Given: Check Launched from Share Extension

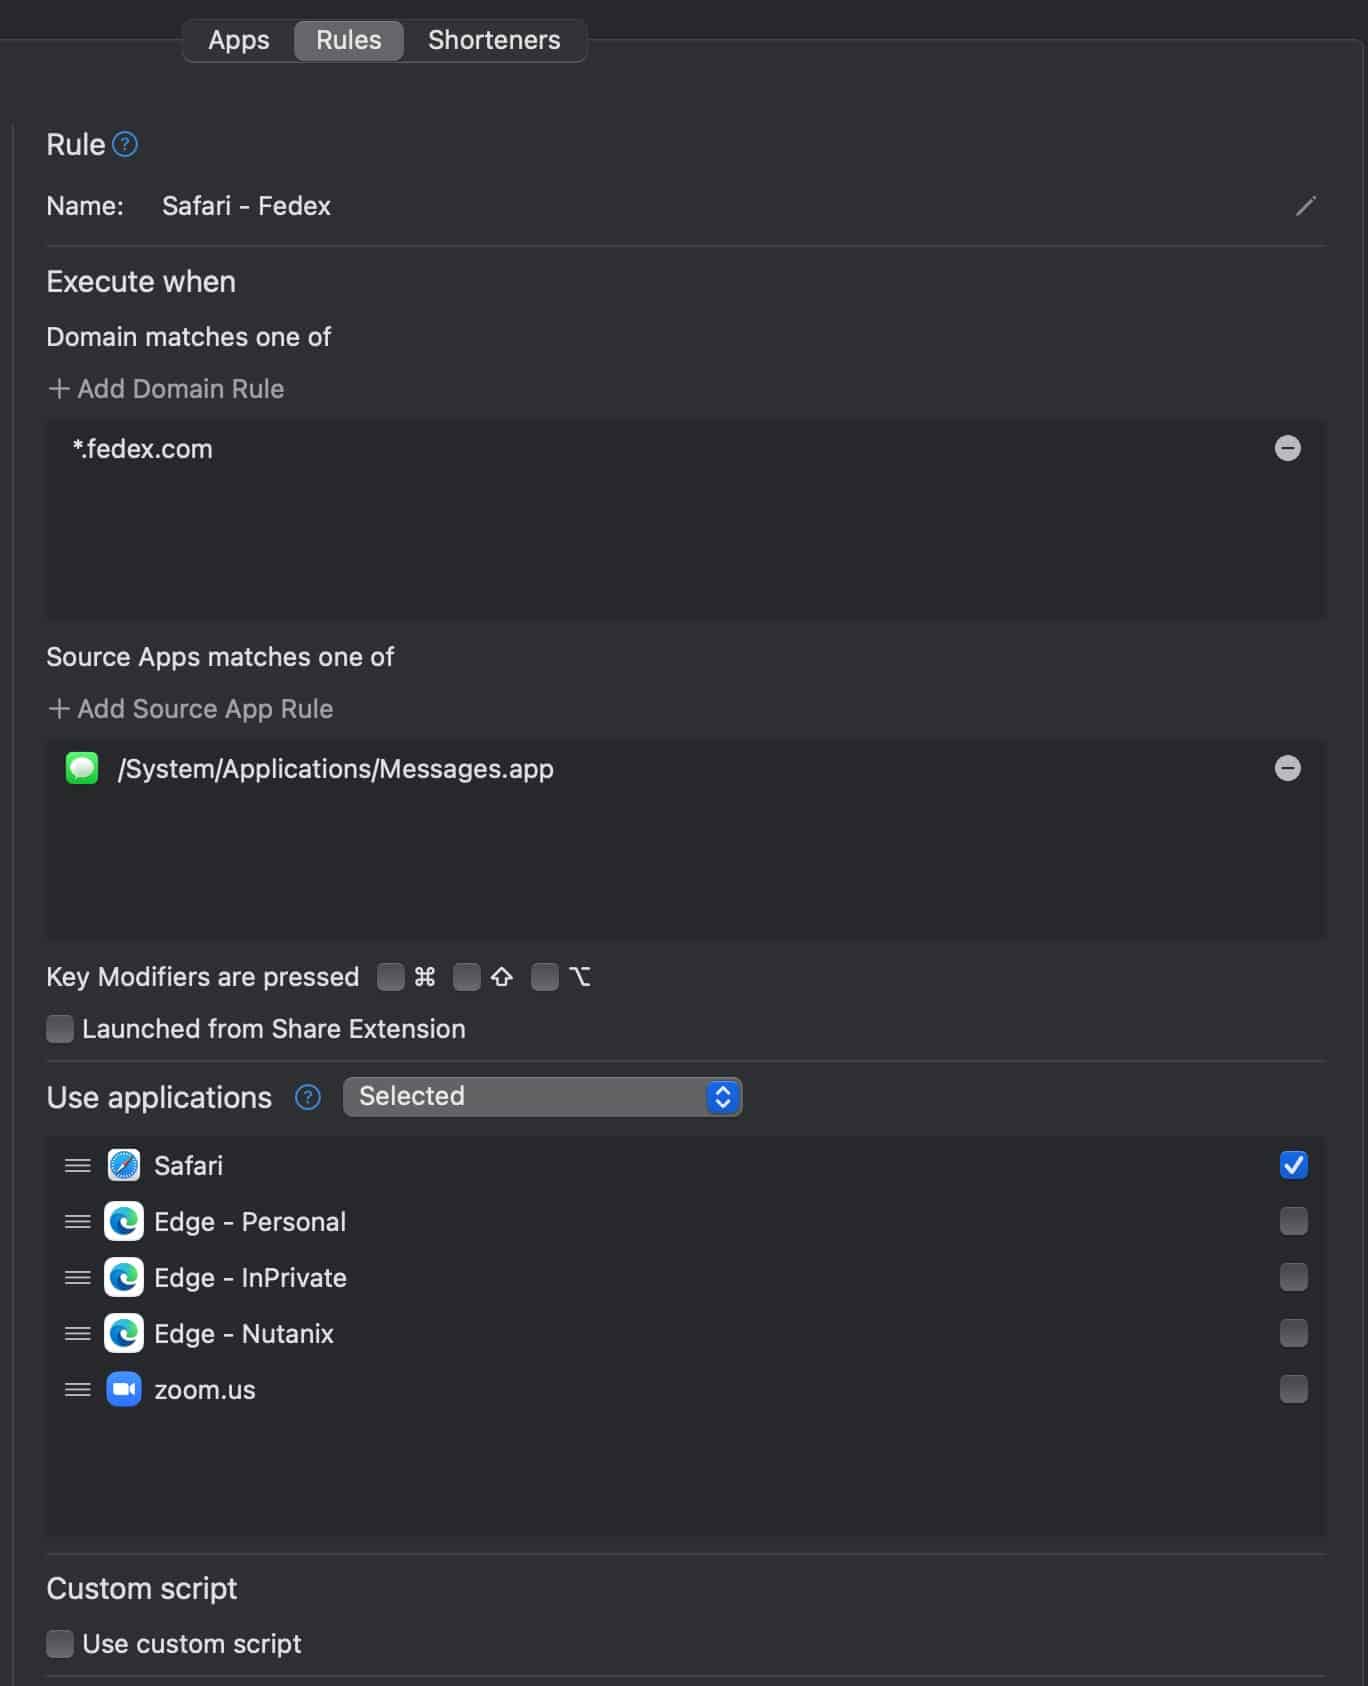Looking at the screenshot, I should [x=60, y=1029].
